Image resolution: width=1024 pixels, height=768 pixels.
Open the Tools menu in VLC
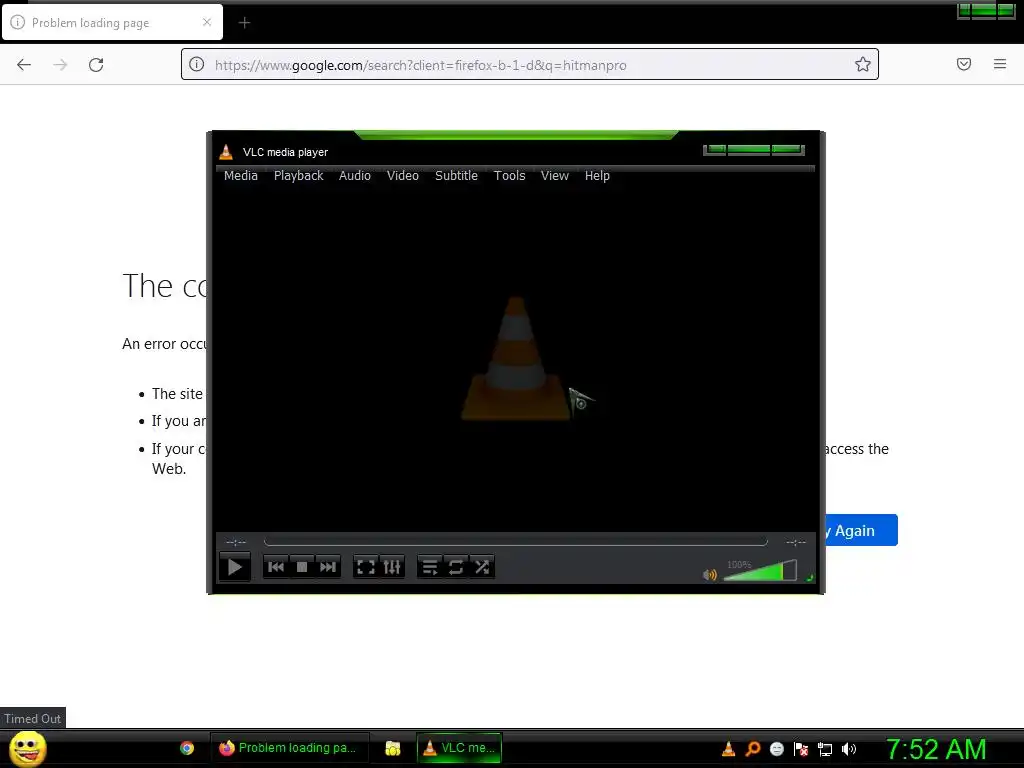pyautogui.click(x=509, y=176)
